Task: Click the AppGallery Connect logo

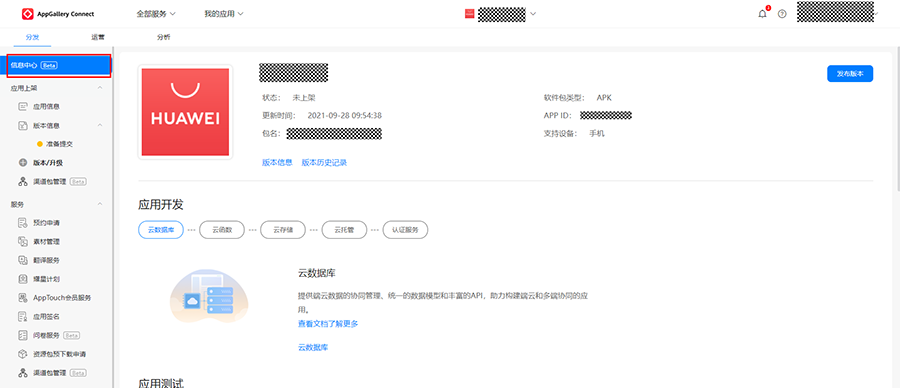Action: pyautogui.click(x=57, y=14)
